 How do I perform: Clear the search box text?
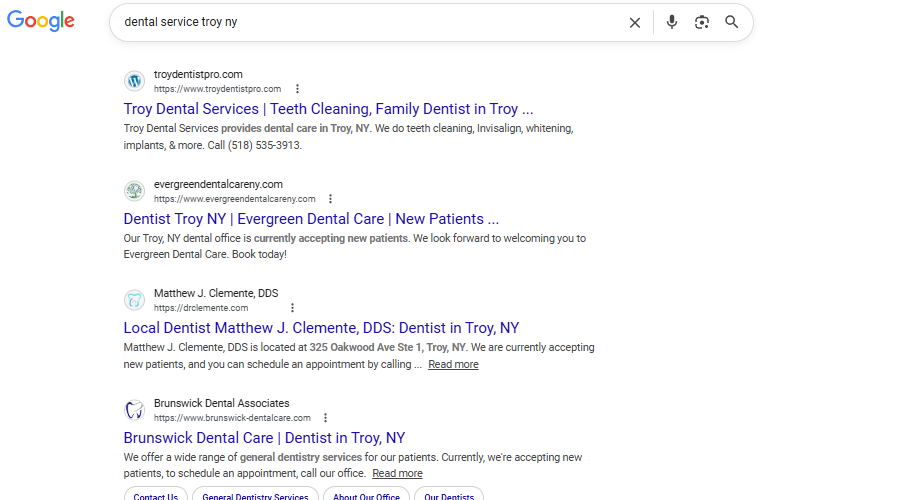pos(635,22)
